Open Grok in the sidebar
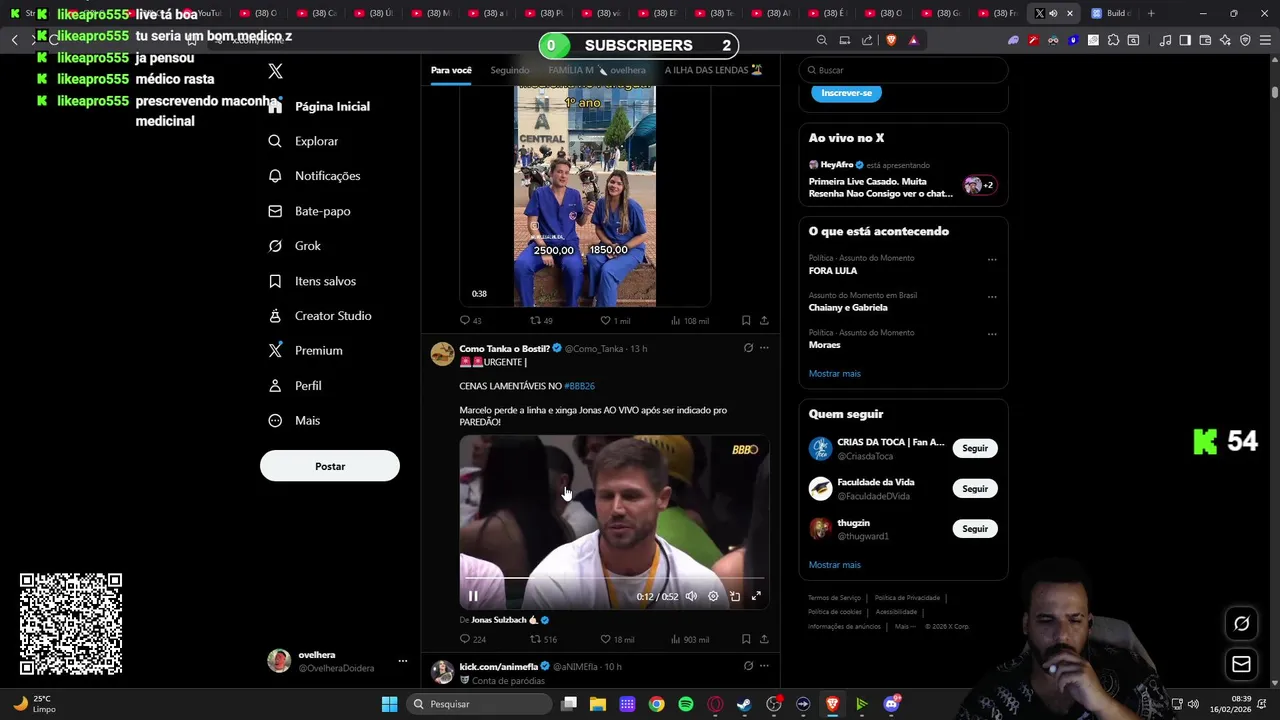This screenshot has width=1280, height=720. tap(294, 246)
